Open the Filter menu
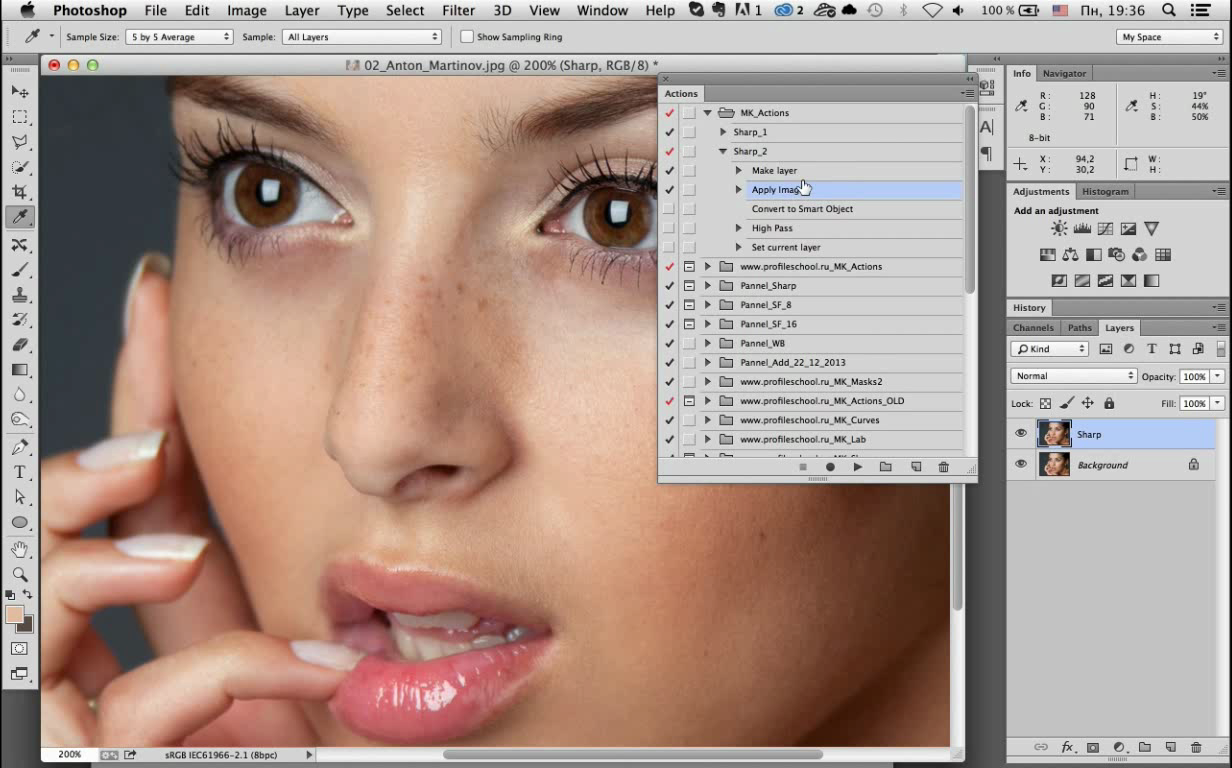 point(458,10)
